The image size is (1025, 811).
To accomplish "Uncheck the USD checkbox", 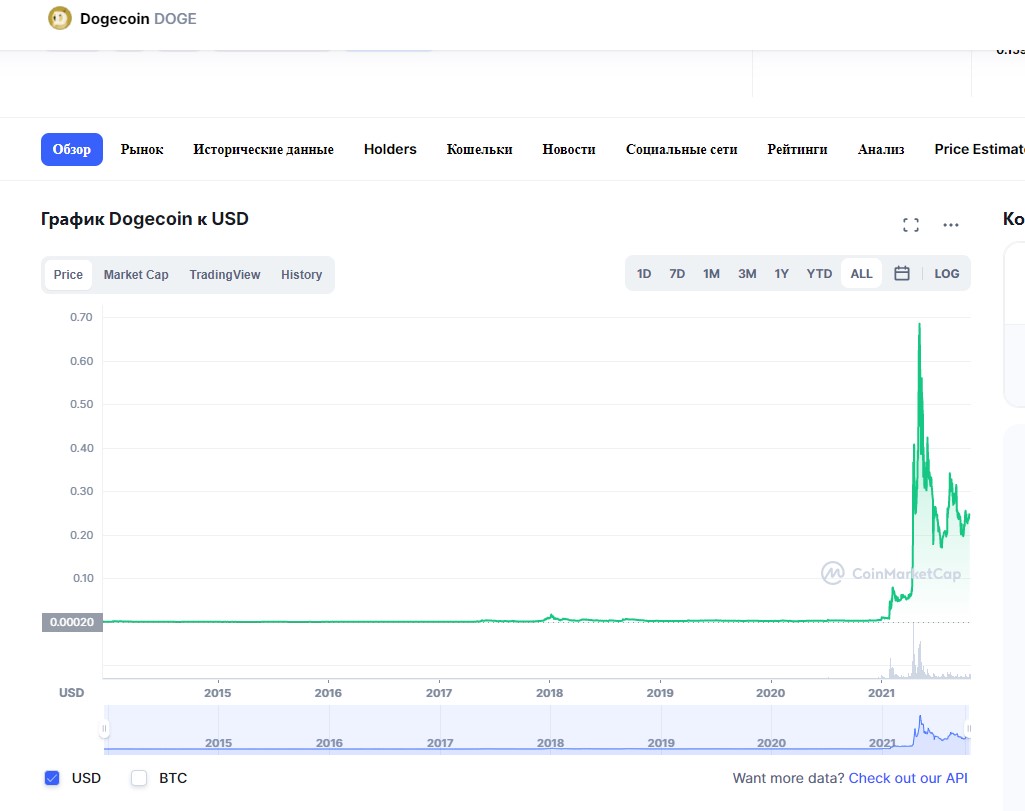I will pyautogui.click(x=52, y=778).
